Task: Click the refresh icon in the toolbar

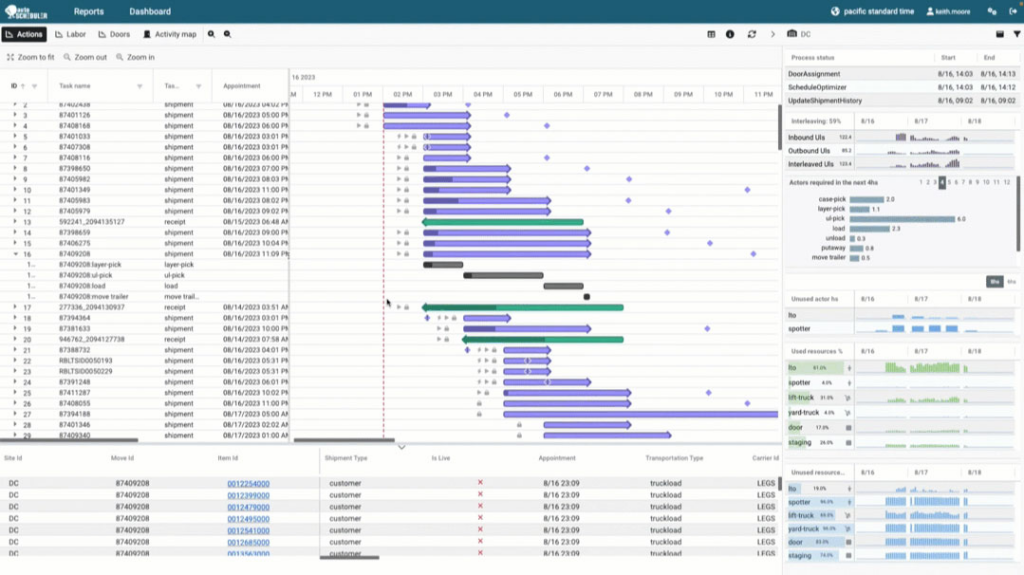Action: [751, 34]
